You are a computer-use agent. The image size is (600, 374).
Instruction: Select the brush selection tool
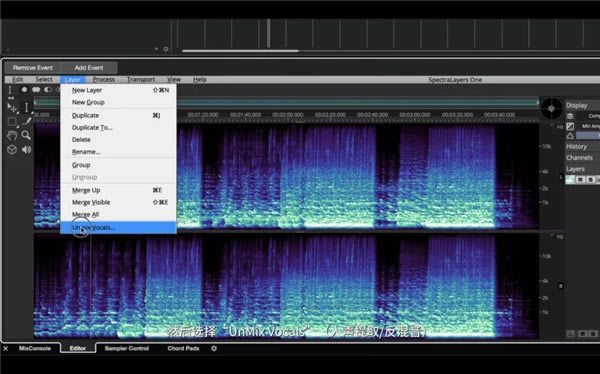[x=26, y=122]
